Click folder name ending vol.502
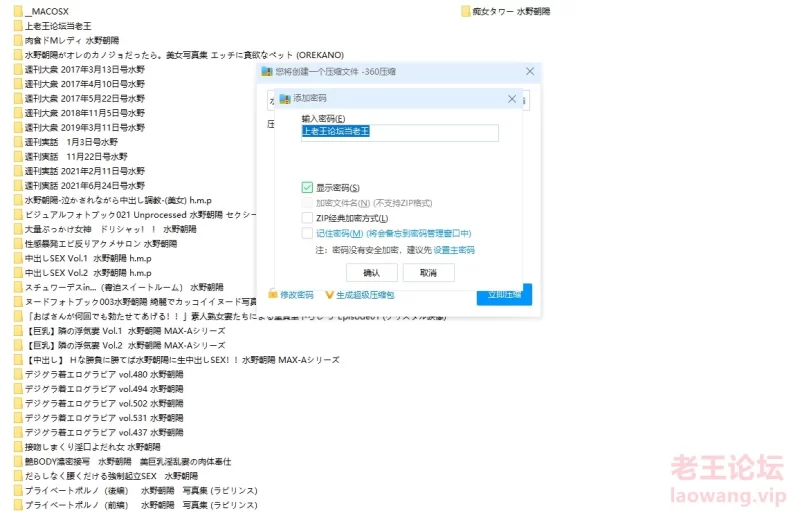Image resolution: width=800 pixels, height=513 pixels. [104, 403]
